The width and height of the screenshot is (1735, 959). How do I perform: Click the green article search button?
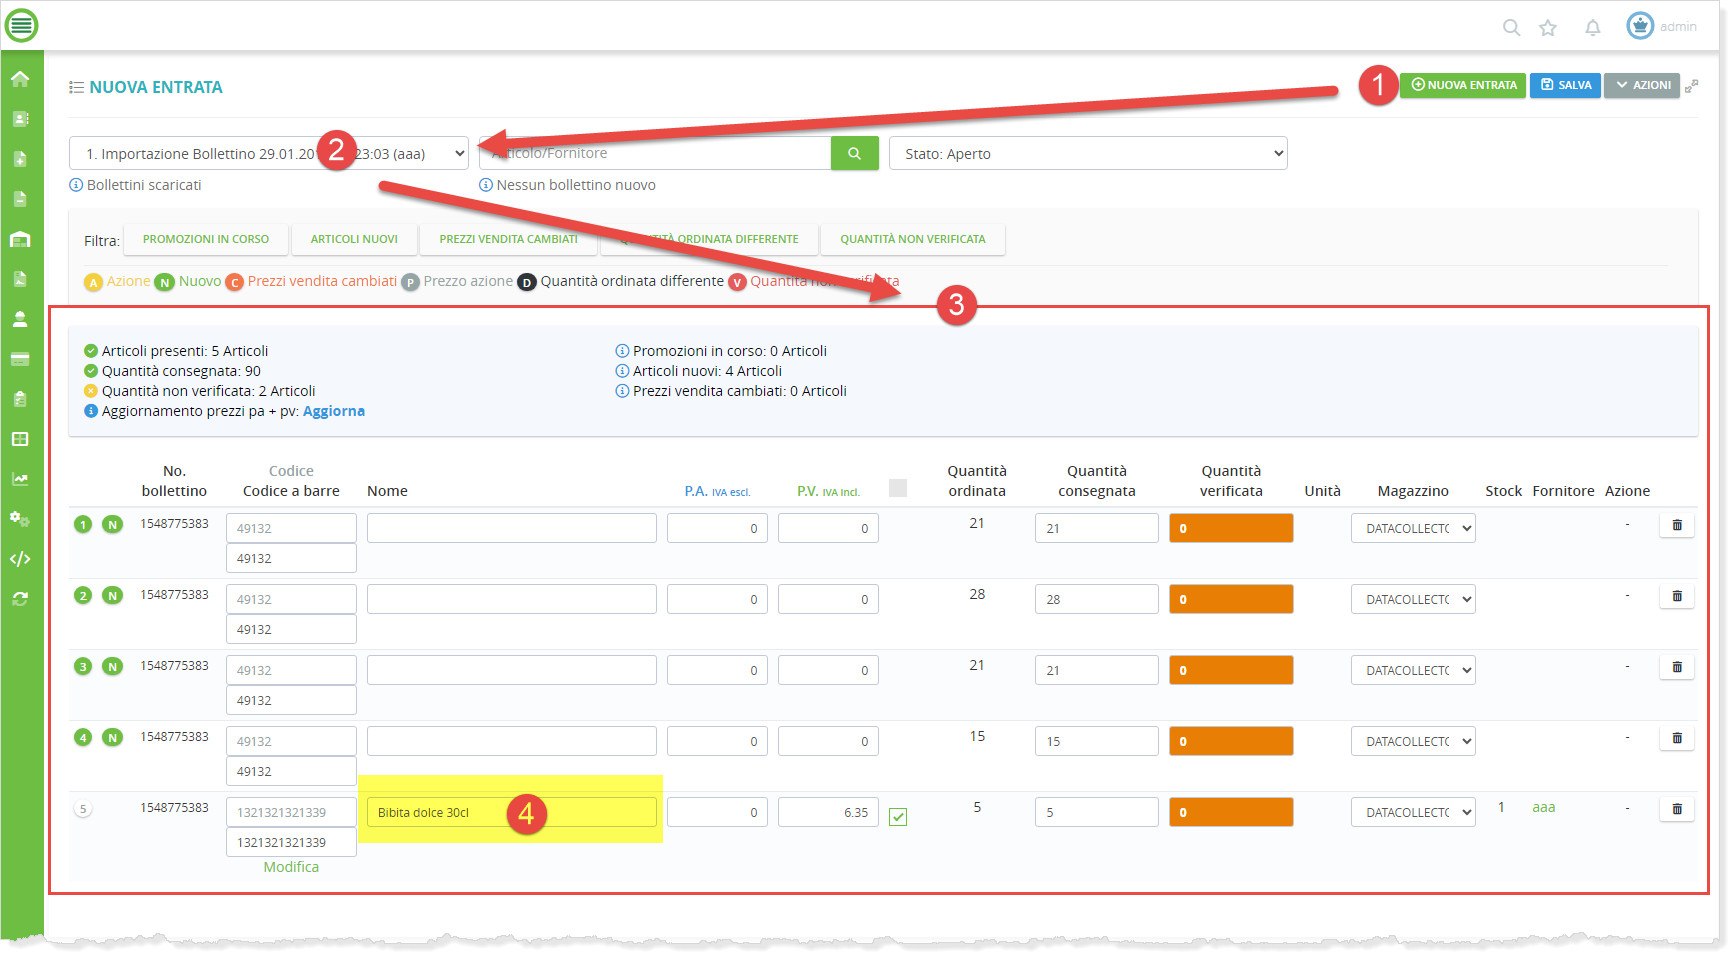pyautogui.click(x=854, y=154)
